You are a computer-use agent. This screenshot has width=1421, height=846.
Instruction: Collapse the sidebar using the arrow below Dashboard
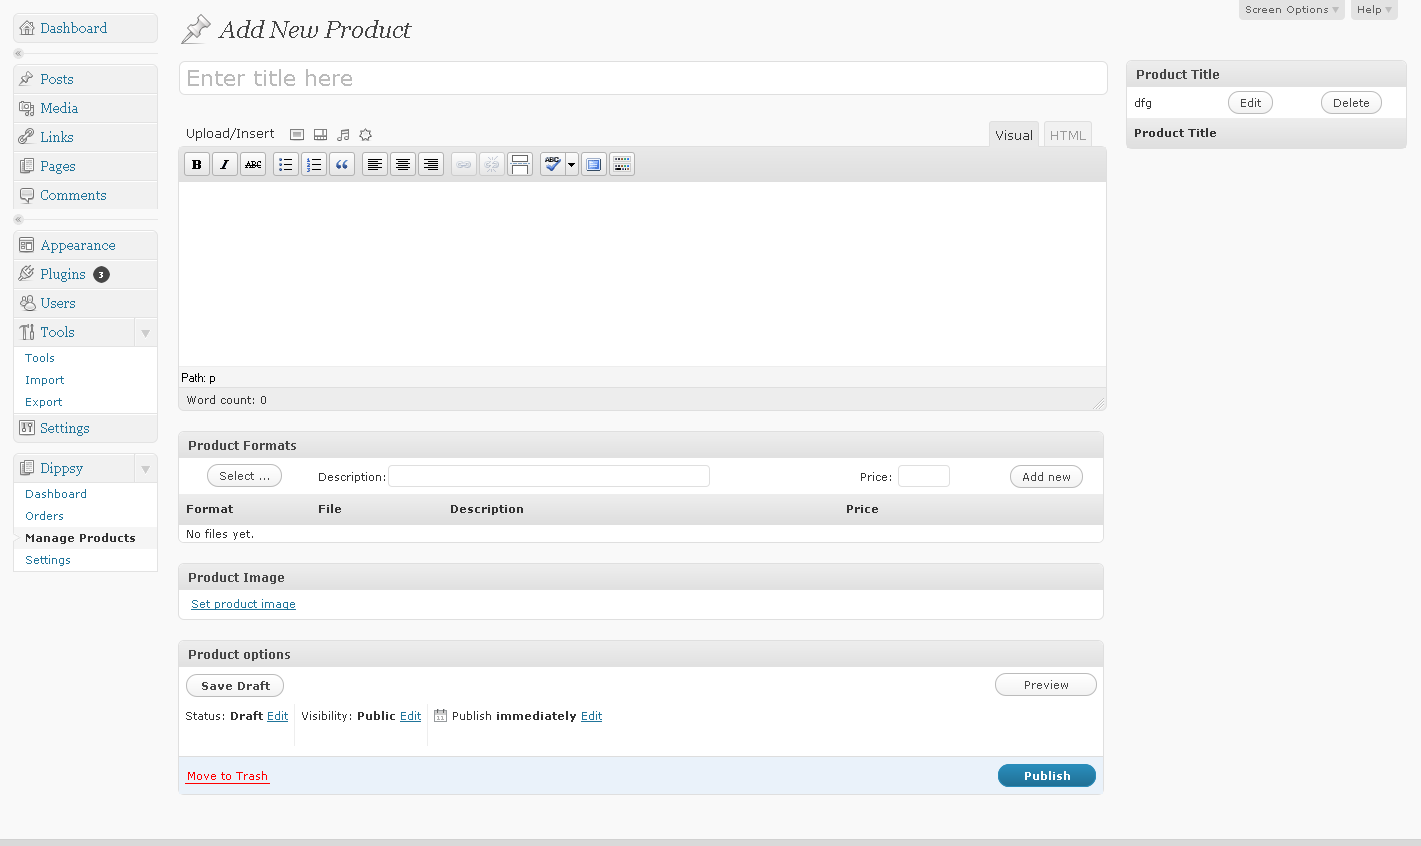coord(18,53)
